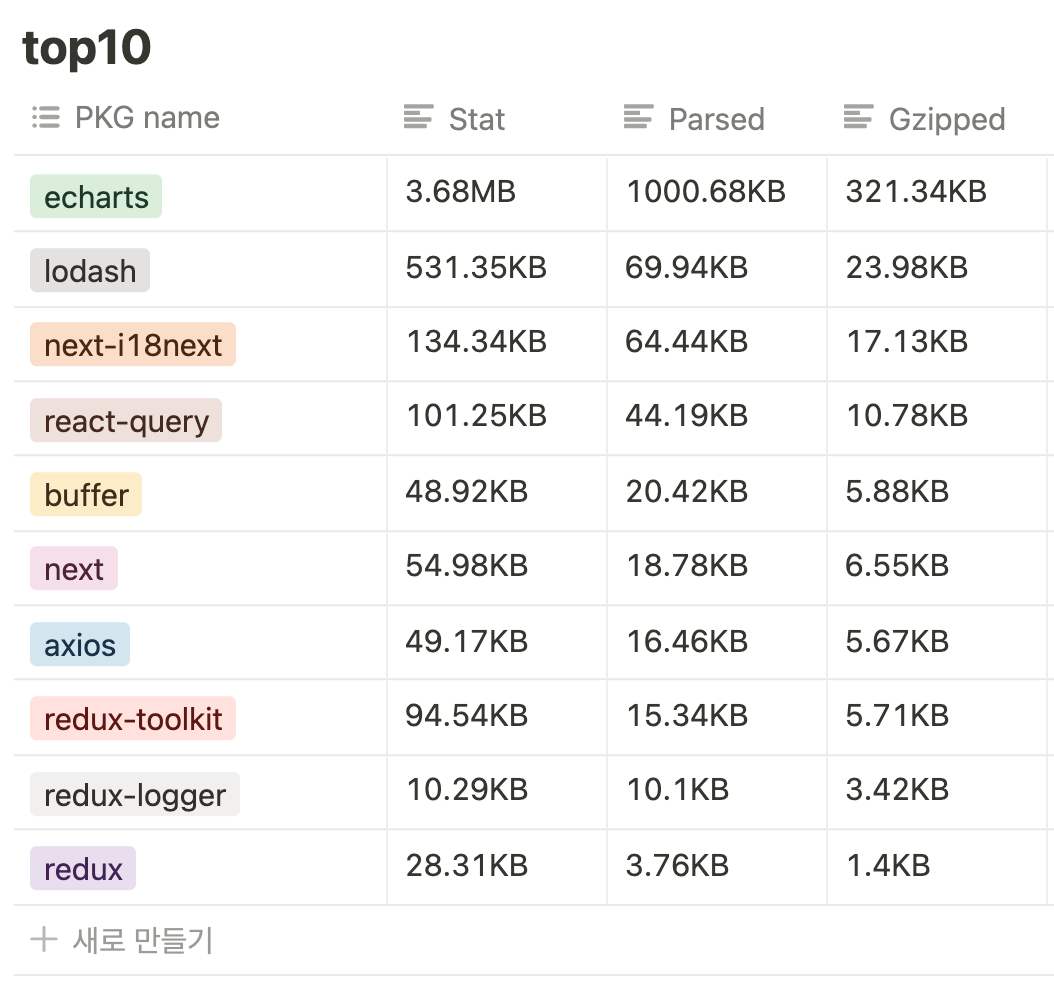Click the 16.46KB Parsed cell
The width and height of the screenshot is (1054, 982).
click(x=717, y=643)
